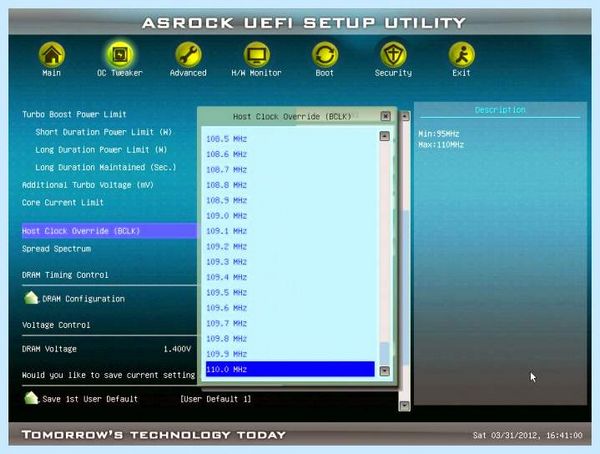Click the DRAM Configuration house icon
The width and height of the screenshot is (600, 454).
(31, 298)
